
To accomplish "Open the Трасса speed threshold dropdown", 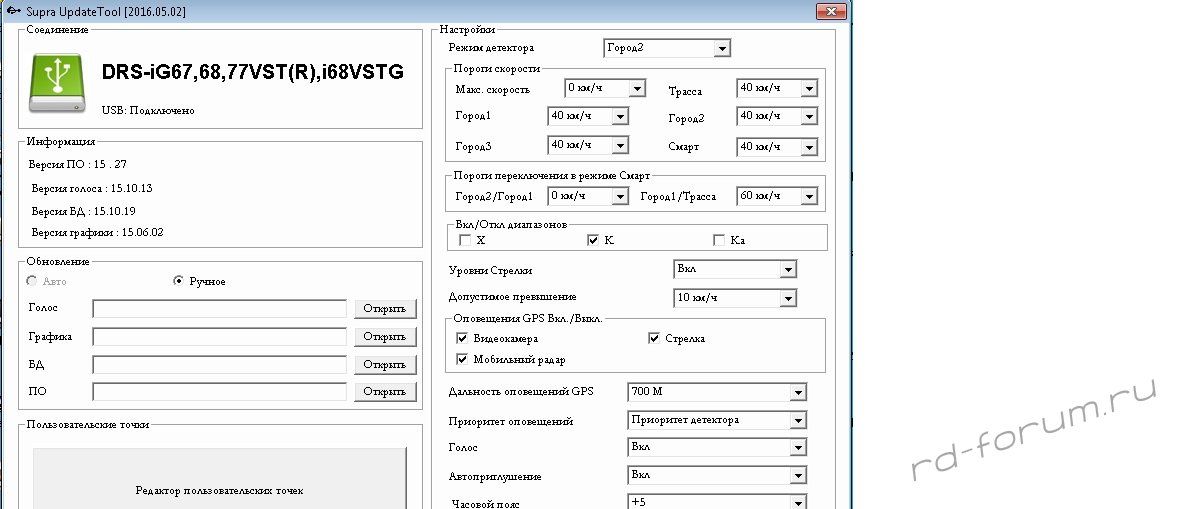I will (777, 88).
